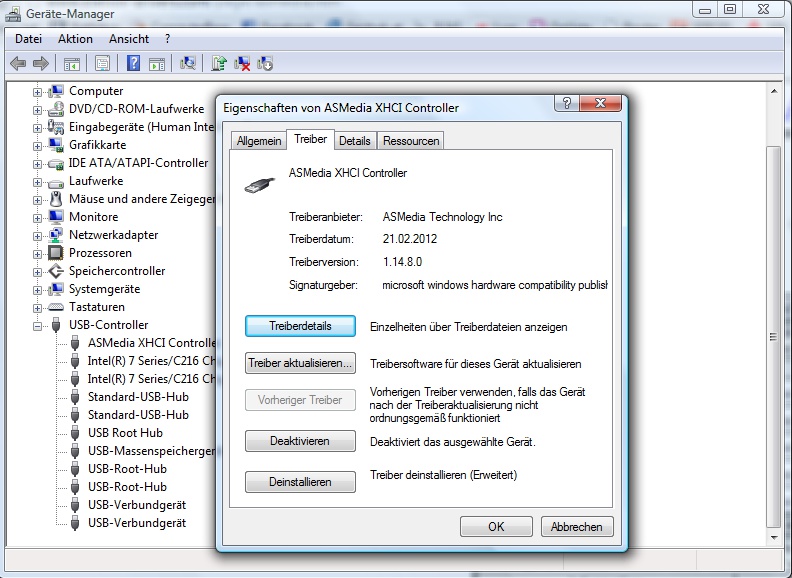Click the Deinstallieren button
The image size is (792, 578).
[300, 482]
